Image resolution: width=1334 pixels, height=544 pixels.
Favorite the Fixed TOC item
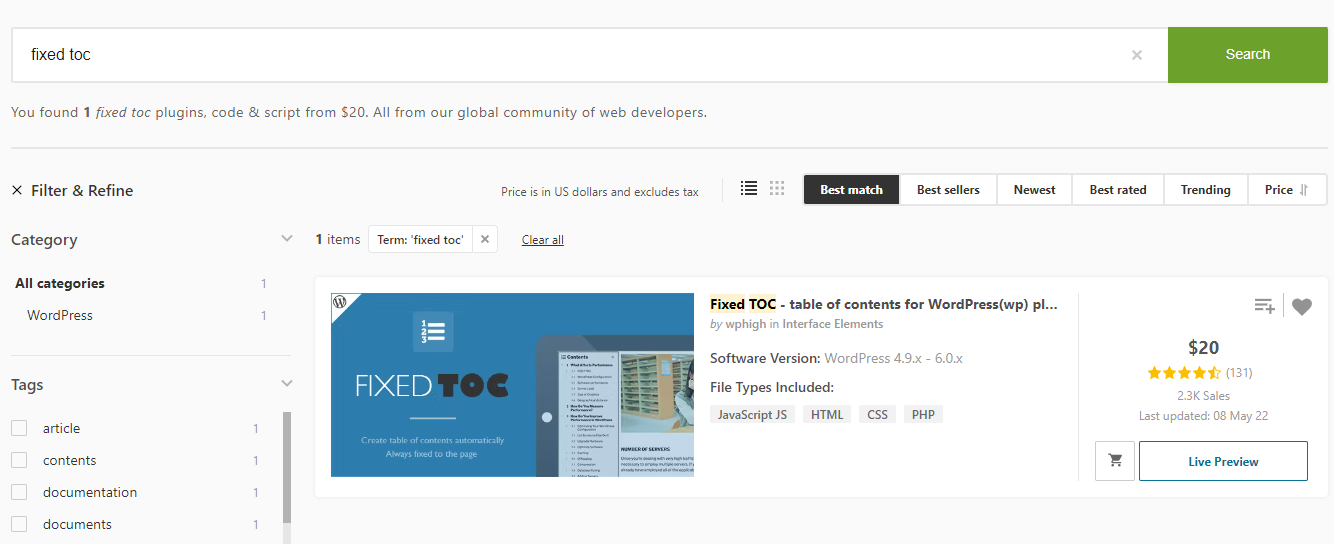1301,307
